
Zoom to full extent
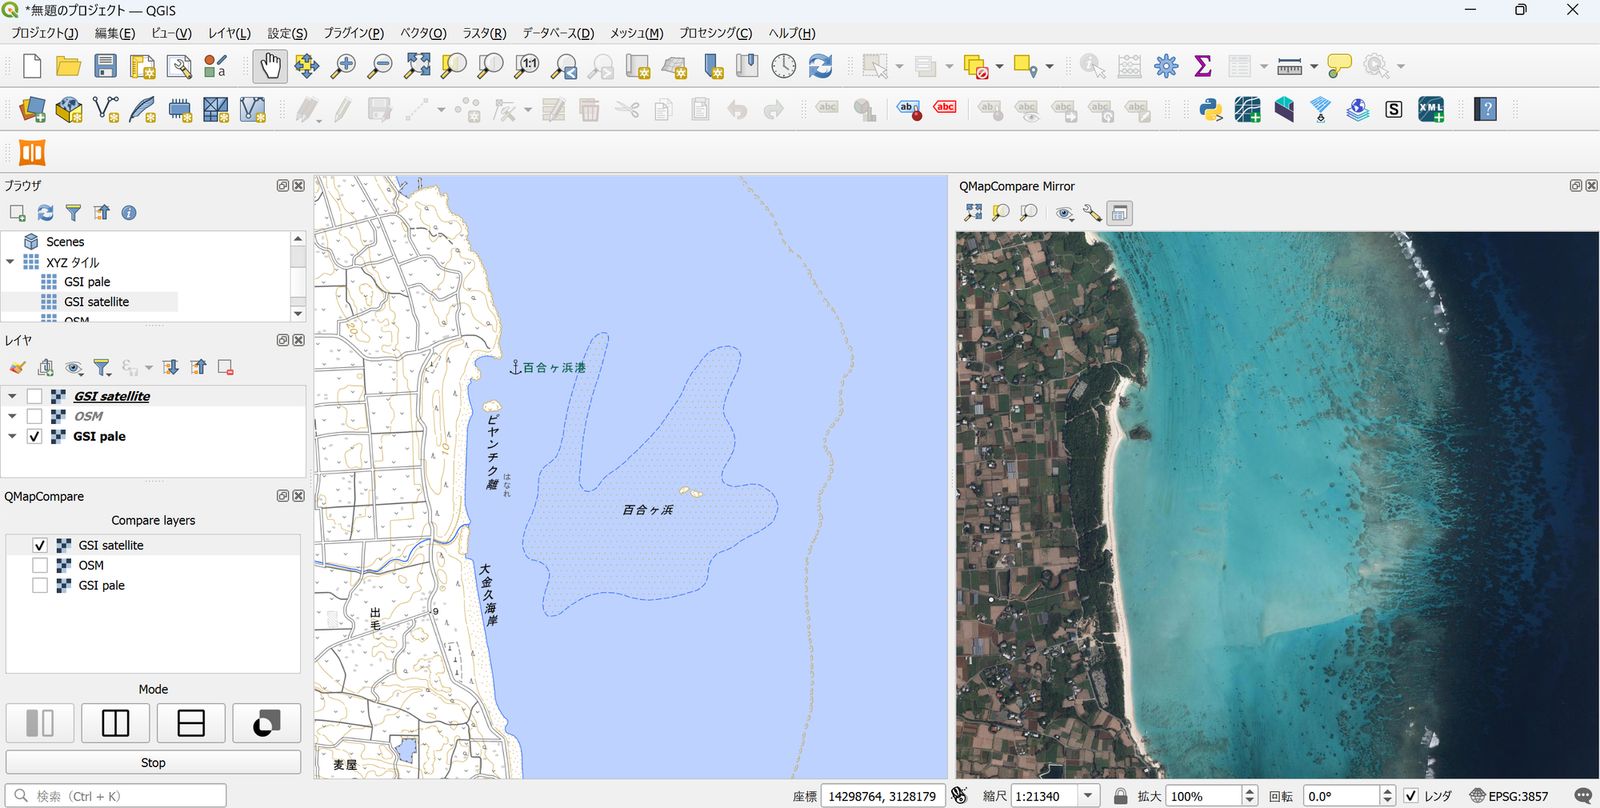pyautogui.click(x=417, y=66)
